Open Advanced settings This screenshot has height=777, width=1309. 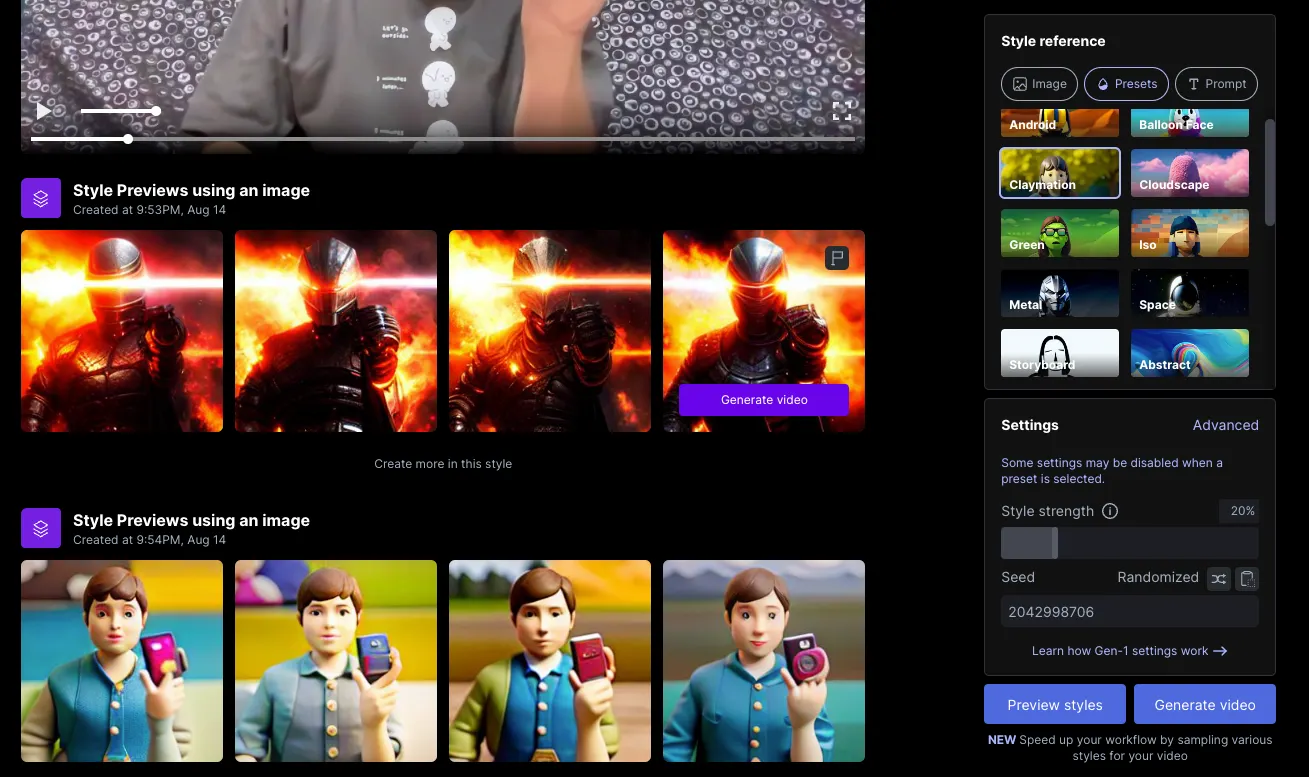[x=1225, y=425]
